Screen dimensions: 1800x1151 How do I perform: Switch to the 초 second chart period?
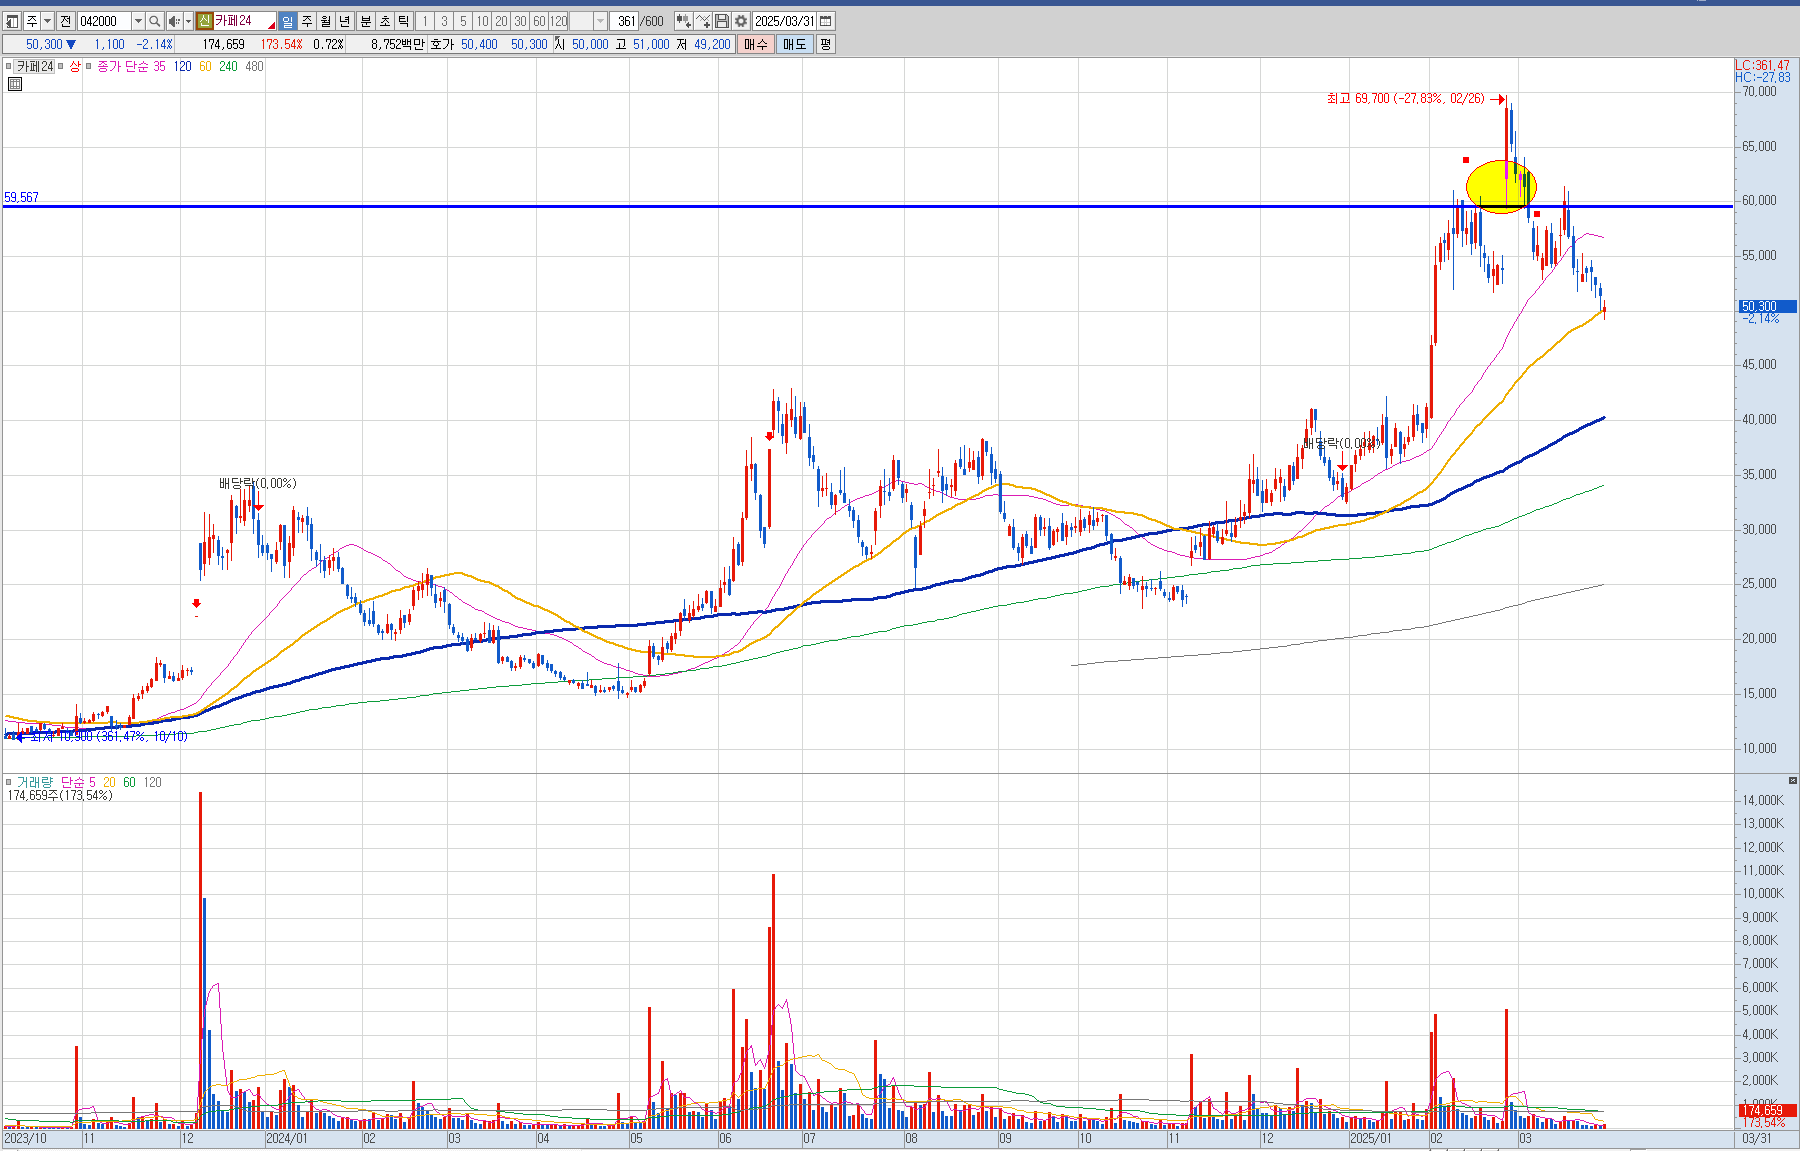[384, 21]
